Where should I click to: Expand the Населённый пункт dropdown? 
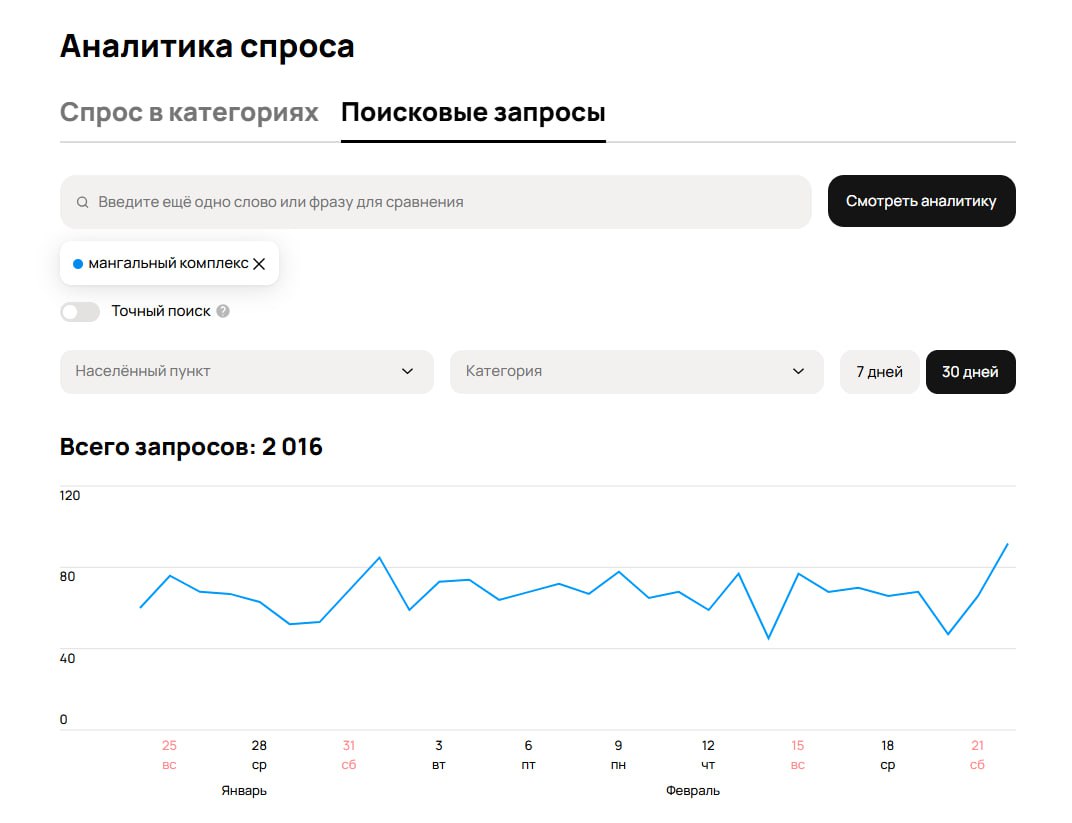coord(246,372)
